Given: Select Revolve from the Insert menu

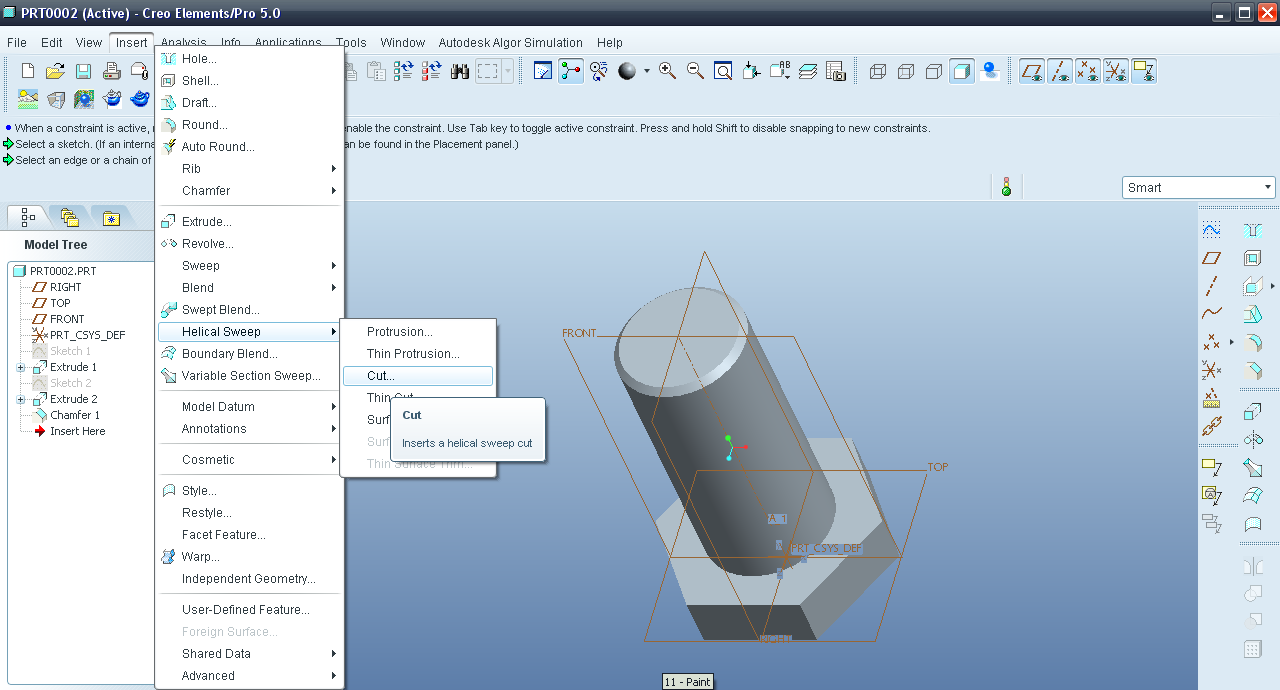Looking at the screenshot, I should [250, 244].
